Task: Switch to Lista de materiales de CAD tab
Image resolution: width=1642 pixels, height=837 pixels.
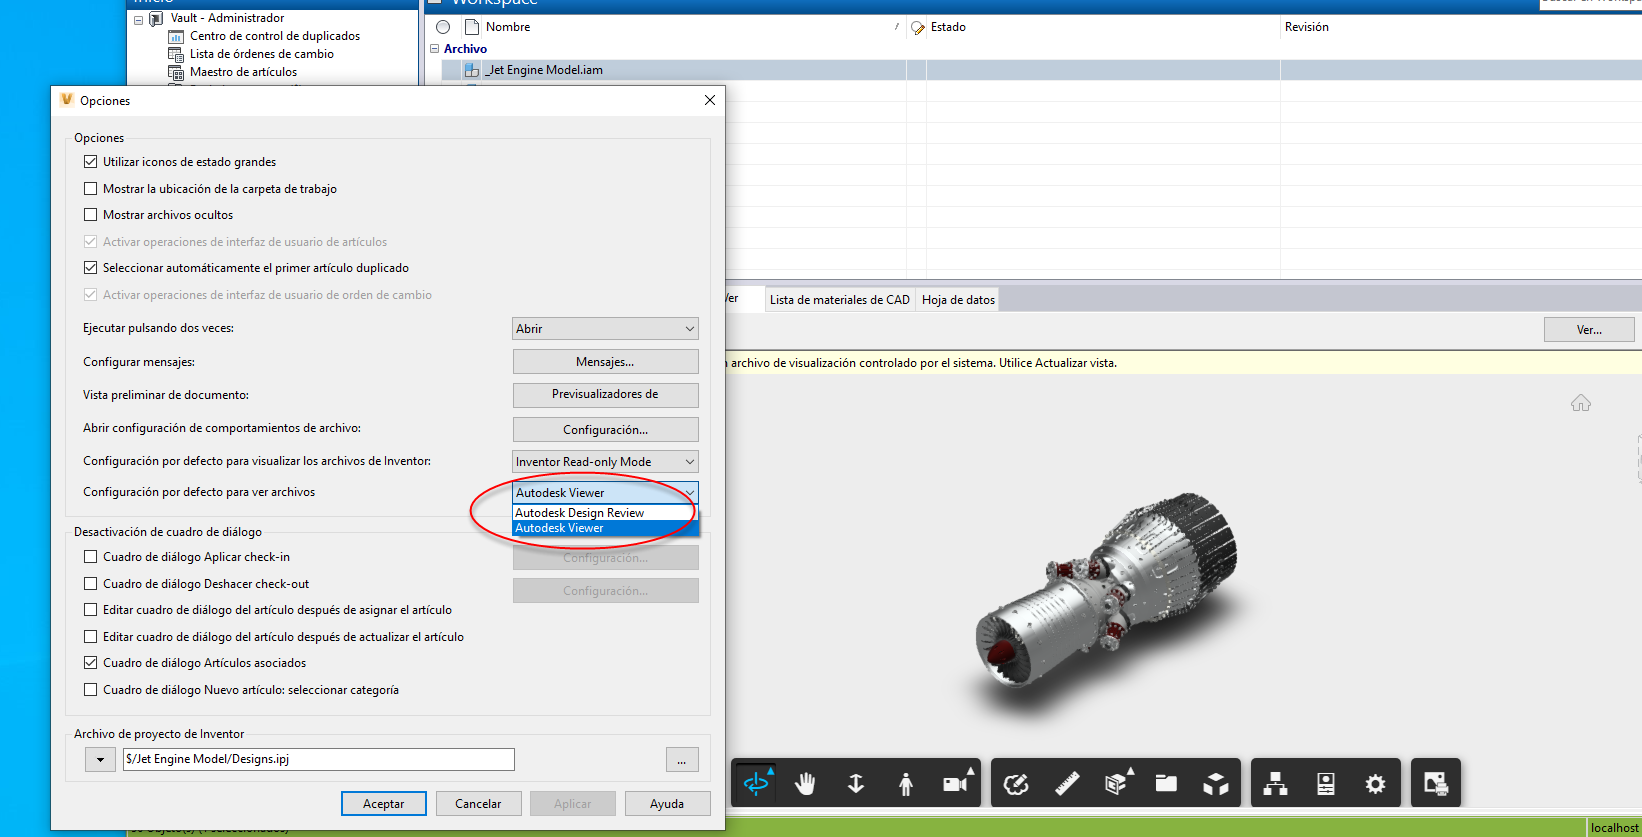Action: point(840,300)
